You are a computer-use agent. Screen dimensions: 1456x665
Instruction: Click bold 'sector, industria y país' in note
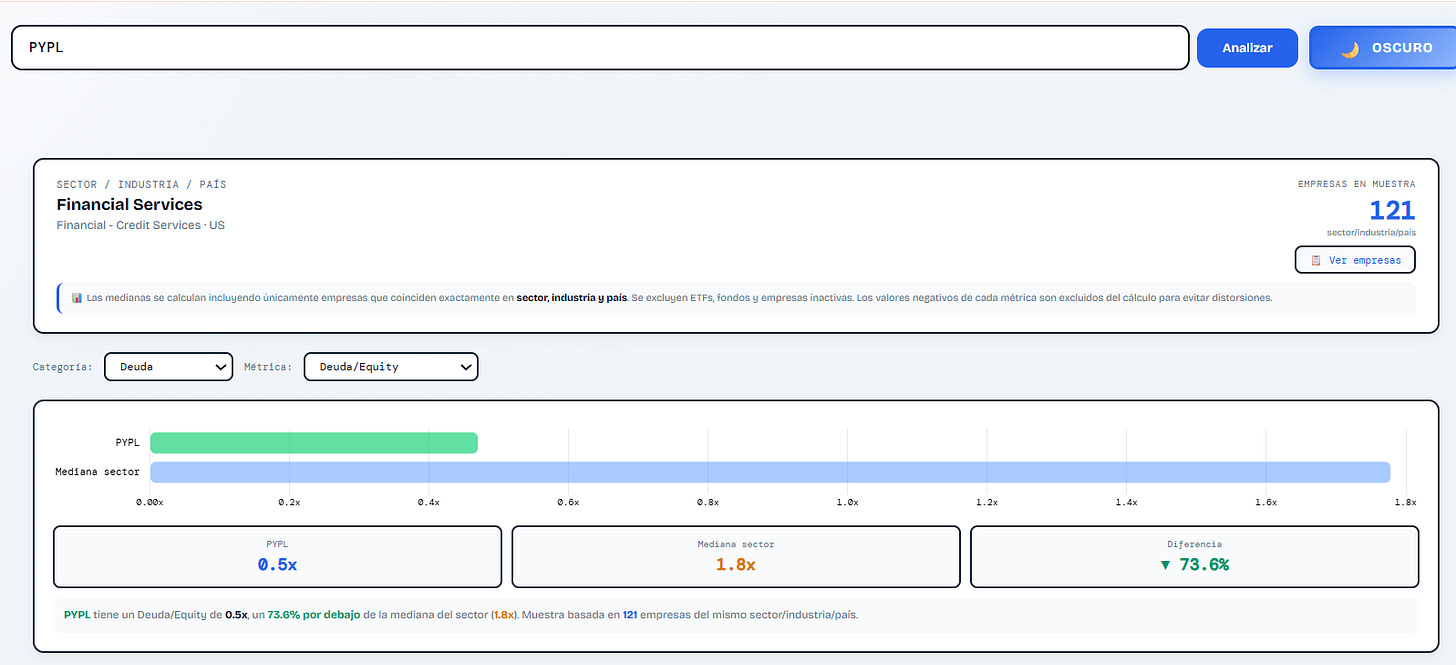tap(571, 298)
